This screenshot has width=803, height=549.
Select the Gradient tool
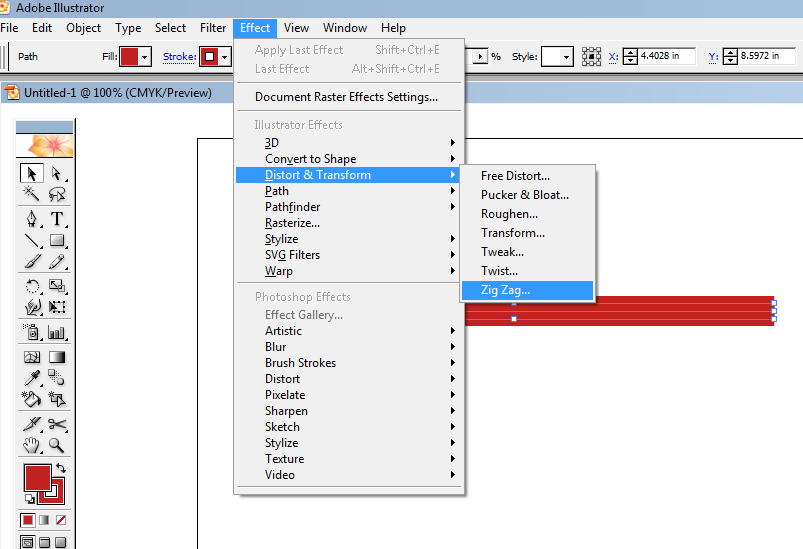[x=57, y=357]
